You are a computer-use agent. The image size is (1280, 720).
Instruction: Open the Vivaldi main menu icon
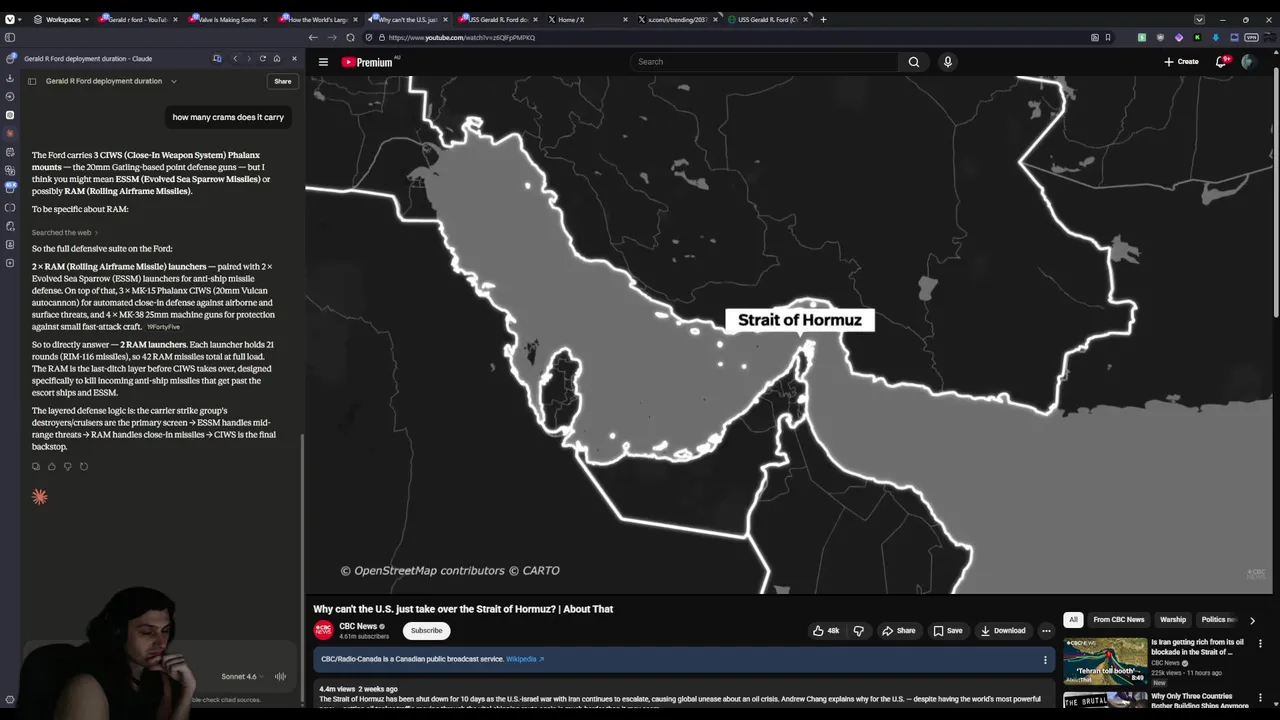click(x=10, y=19)
